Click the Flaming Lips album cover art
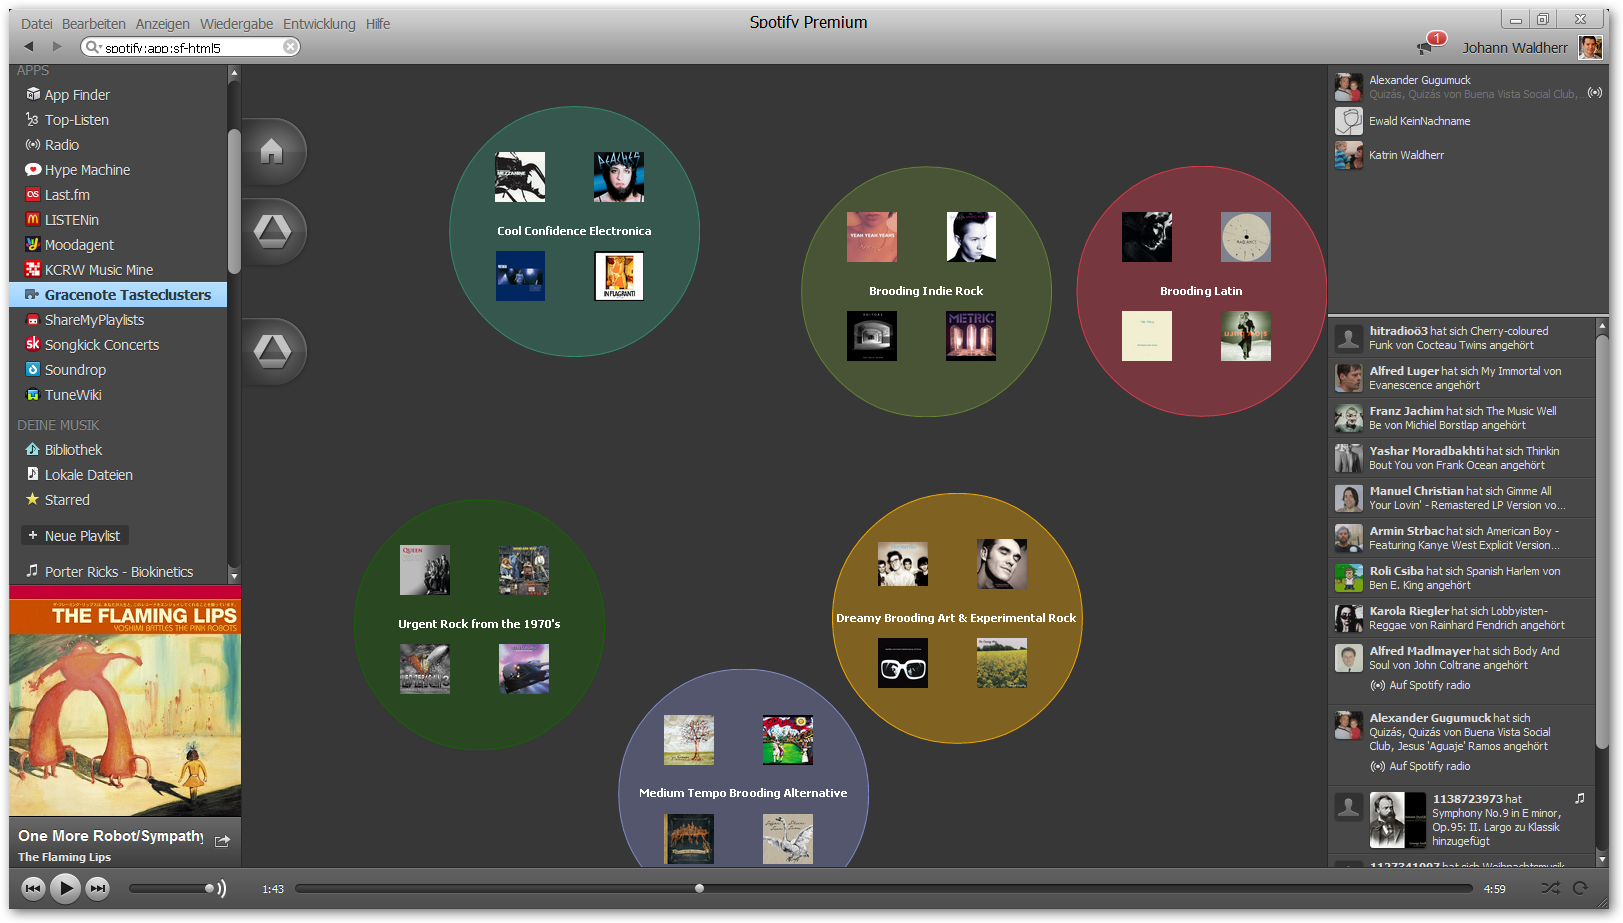1623x923 pixels. pos(125,701)
